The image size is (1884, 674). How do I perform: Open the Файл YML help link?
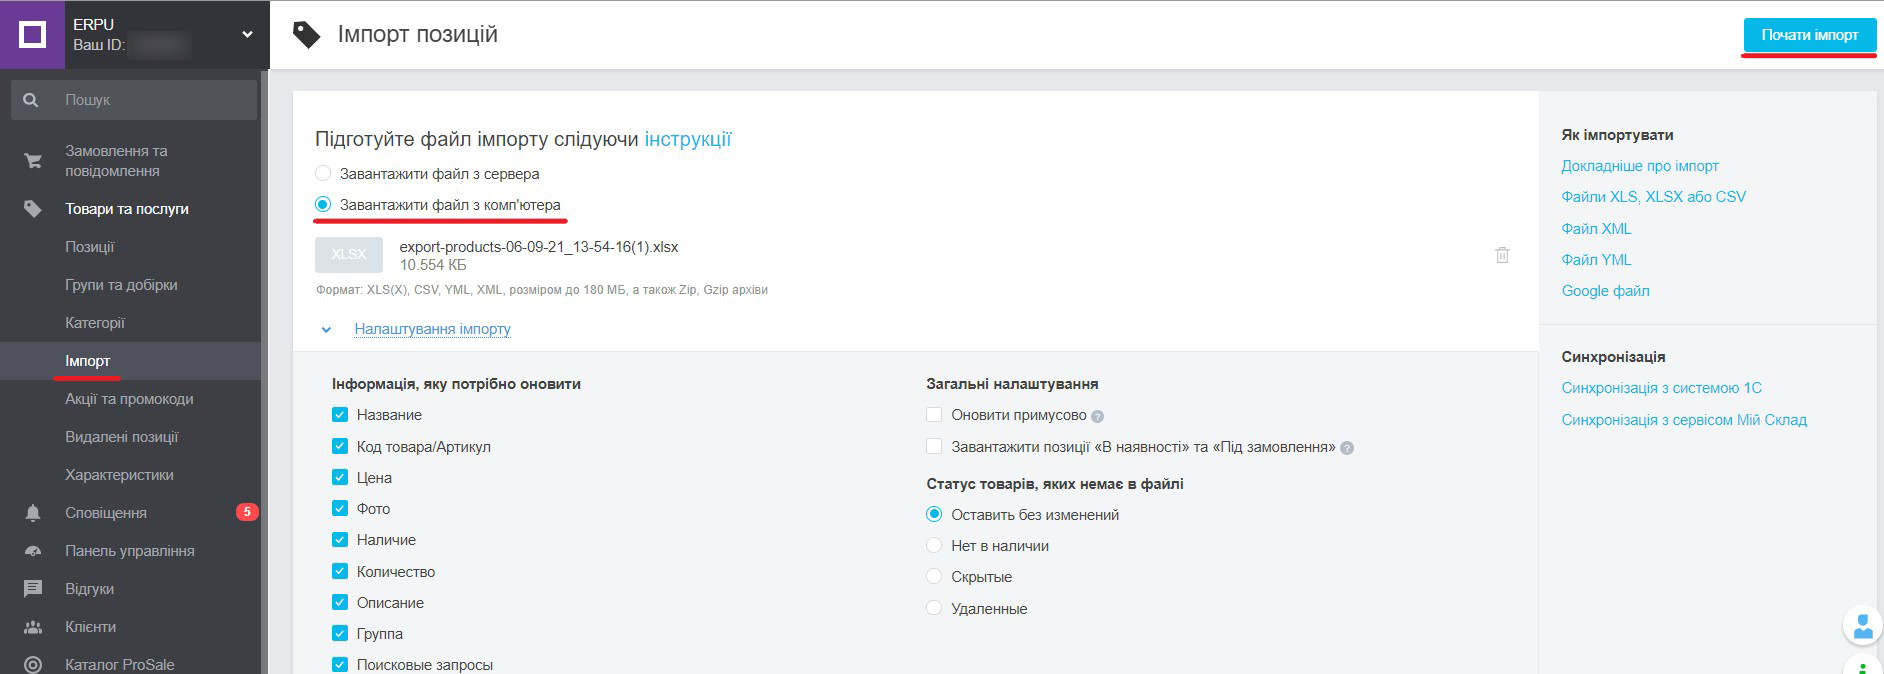pos(1596,260)
